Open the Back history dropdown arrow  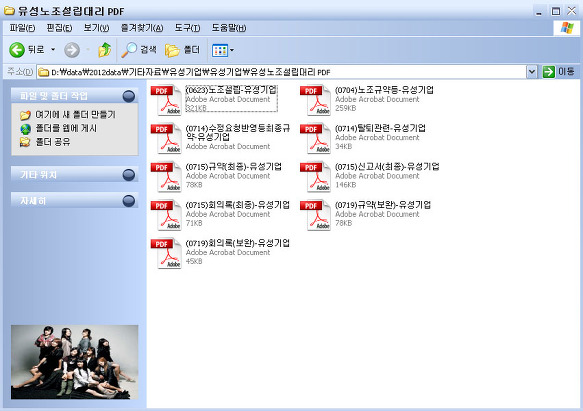[53, 49]
